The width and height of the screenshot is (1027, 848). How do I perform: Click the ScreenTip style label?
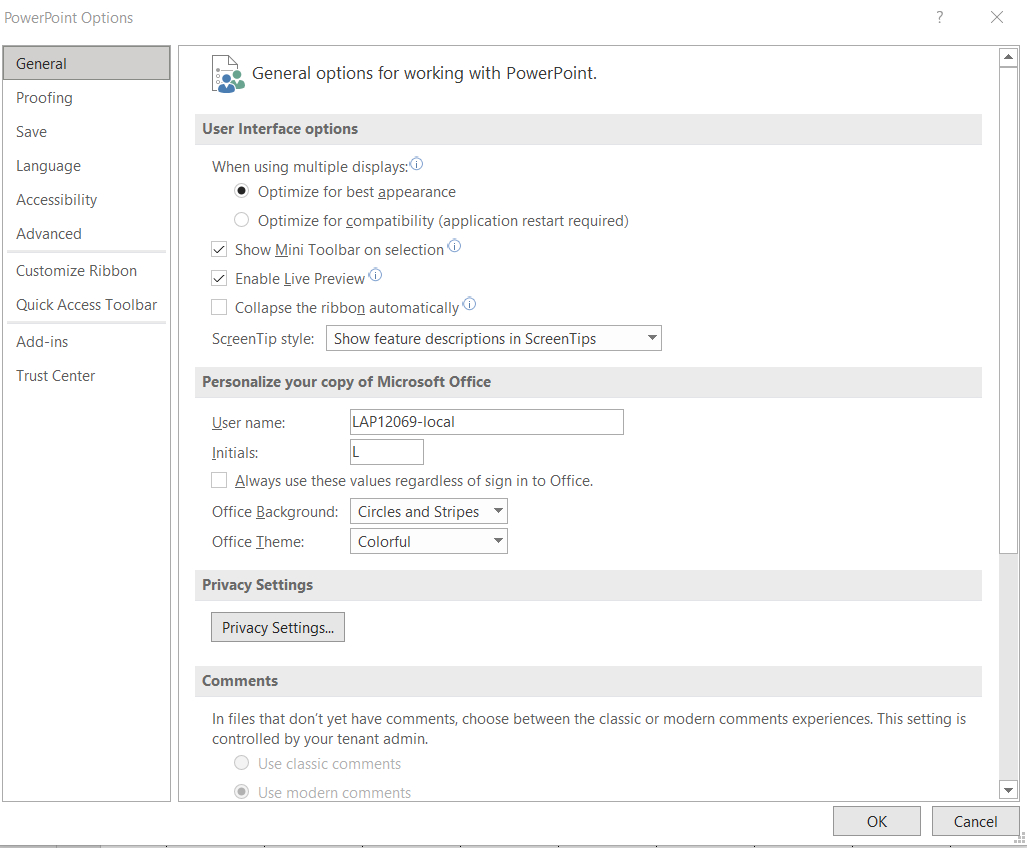pyautogui.click(x=263, y=339)
